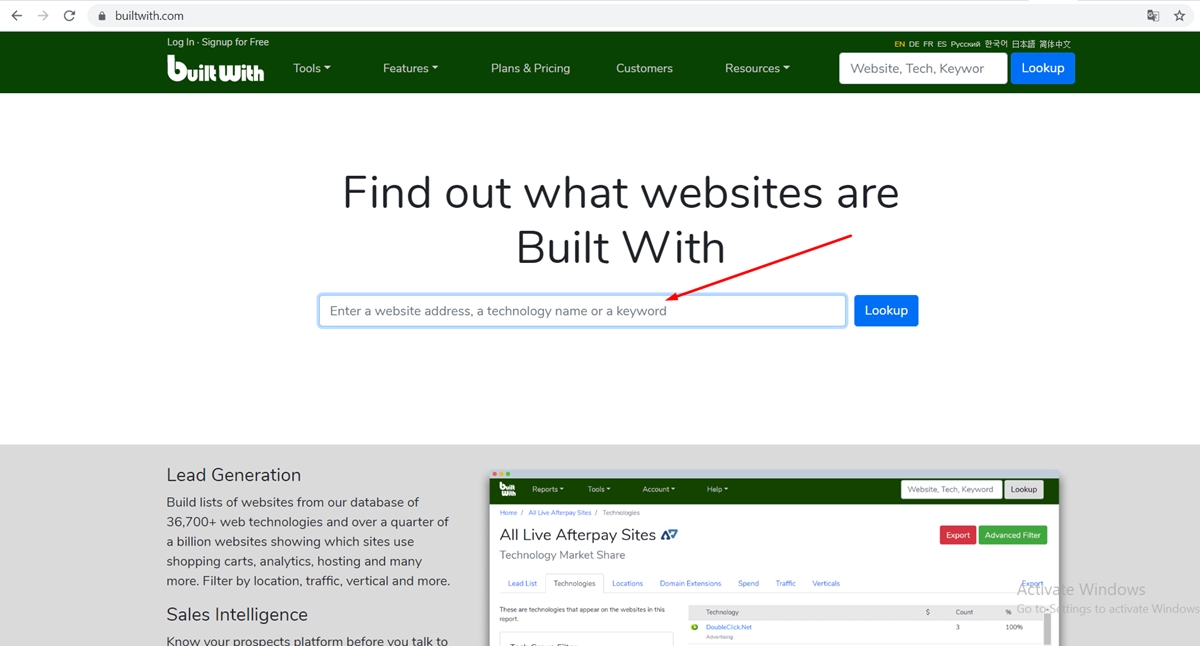1200x646 pixels.
Task: Open the Customers page
Action: 644,68
